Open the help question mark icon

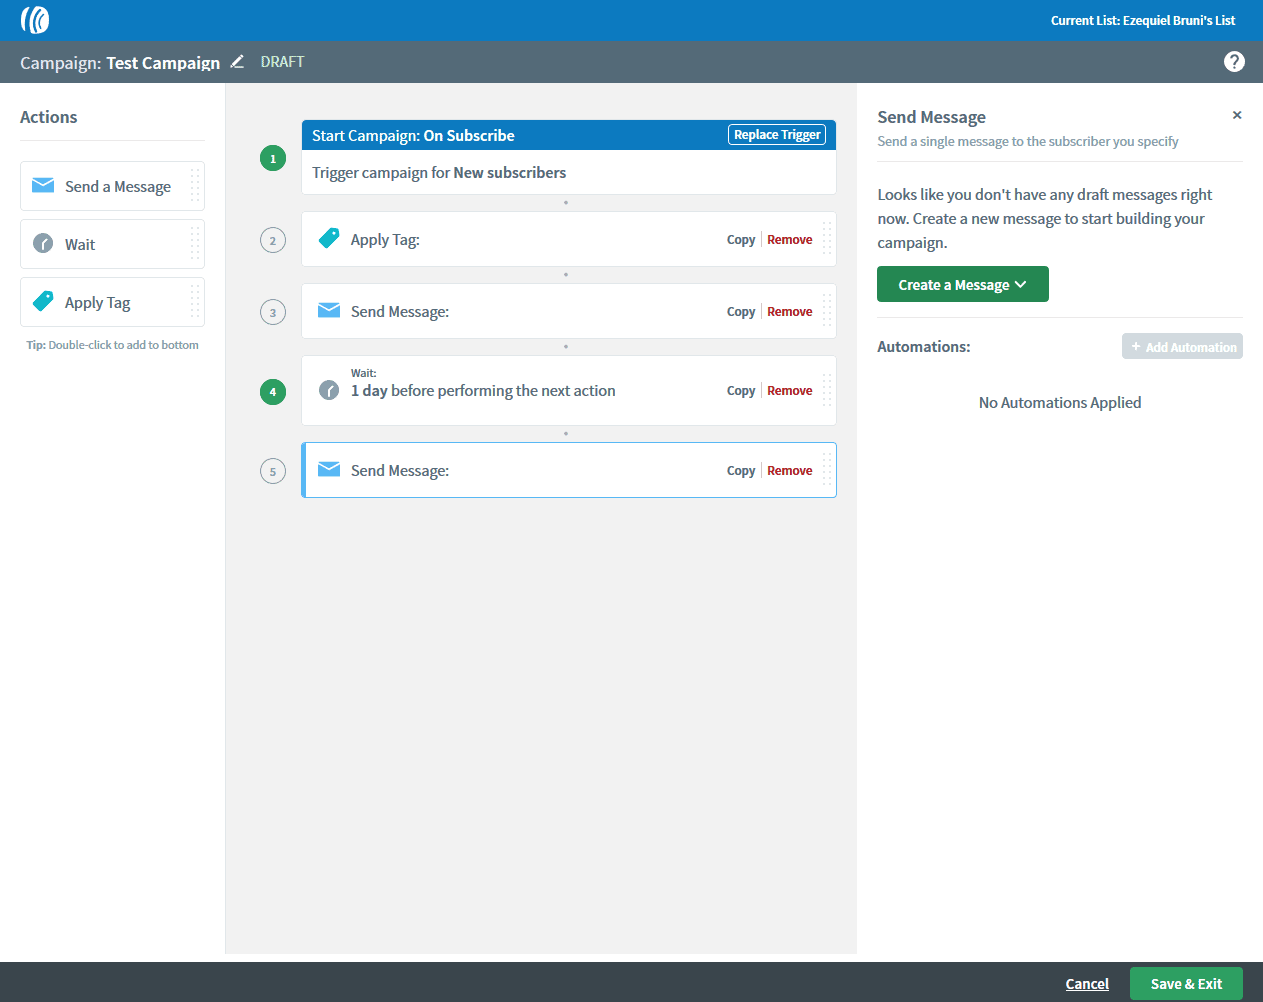point(1234,61)
